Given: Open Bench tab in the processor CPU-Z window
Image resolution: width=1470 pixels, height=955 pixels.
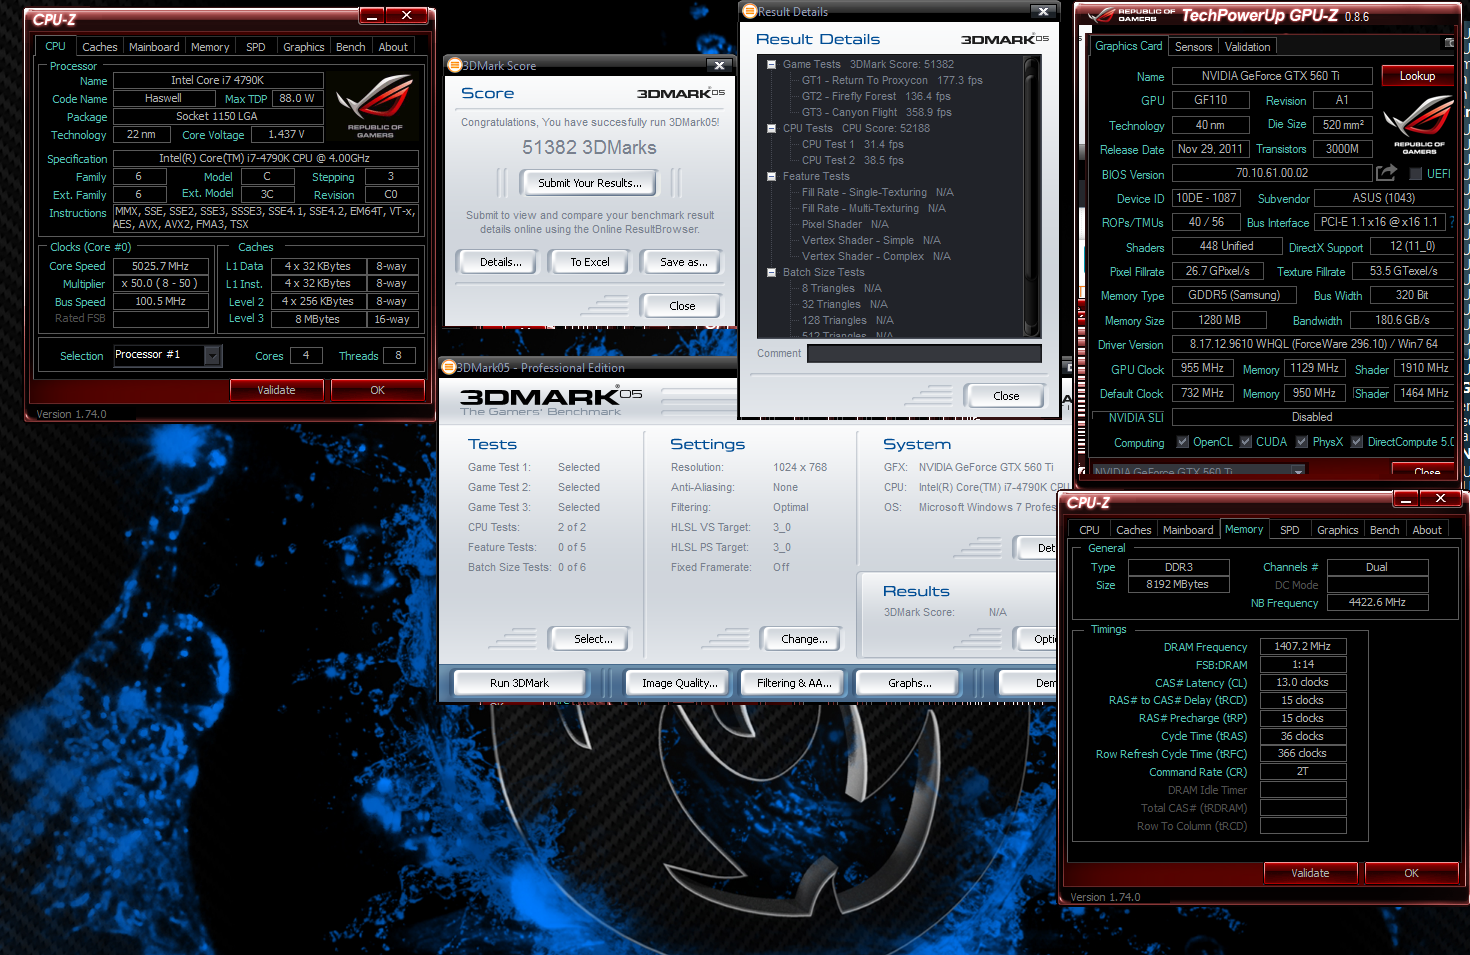Looking at the screenshot, I should click(350, 47).
